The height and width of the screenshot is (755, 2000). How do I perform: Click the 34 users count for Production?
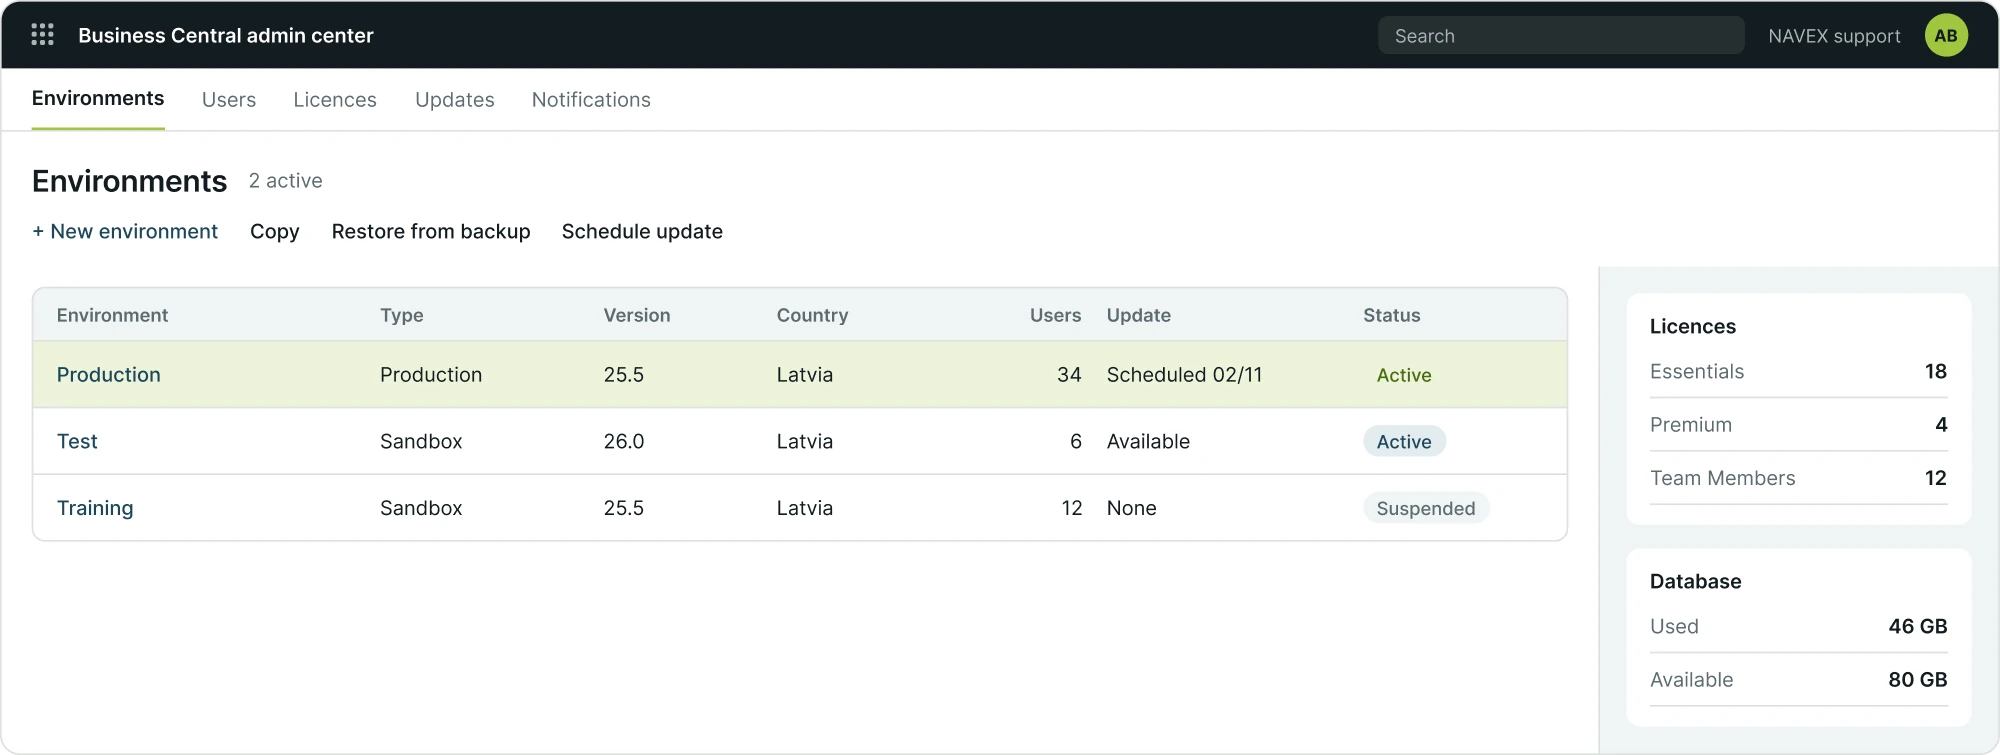coord(1069,375)
